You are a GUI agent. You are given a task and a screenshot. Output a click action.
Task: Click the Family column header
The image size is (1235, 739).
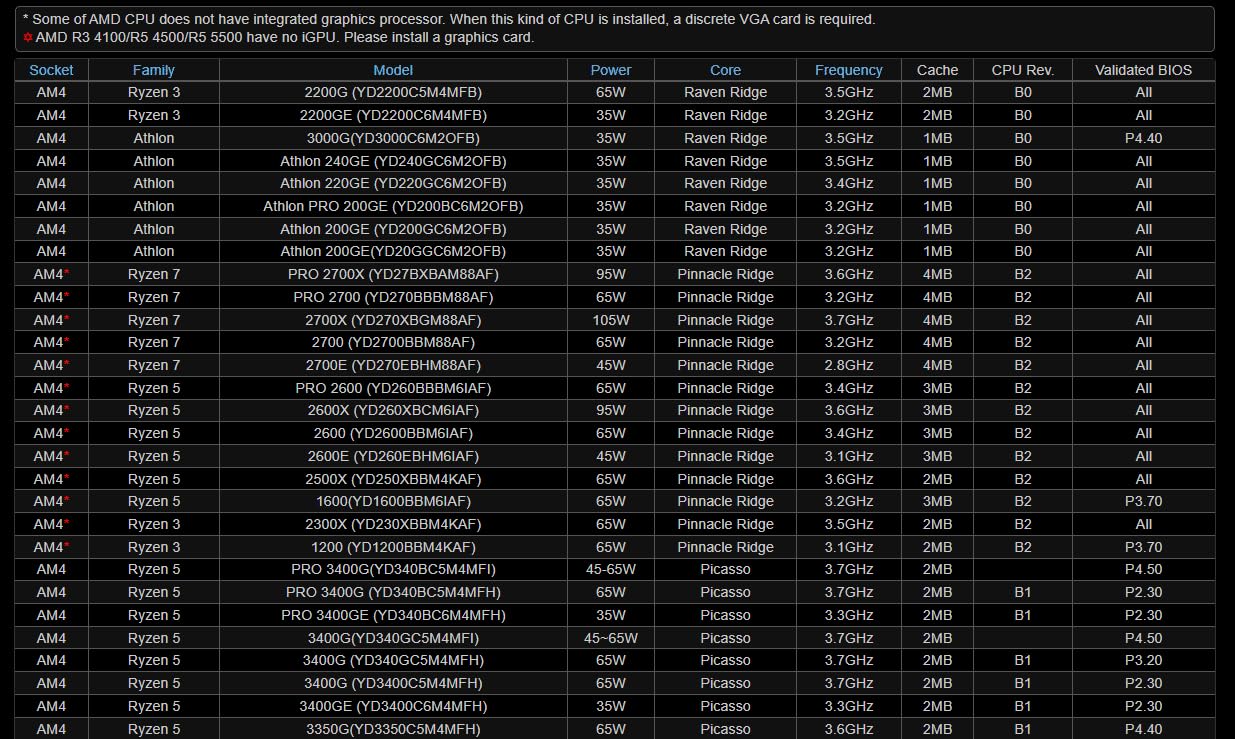[153, 70]
